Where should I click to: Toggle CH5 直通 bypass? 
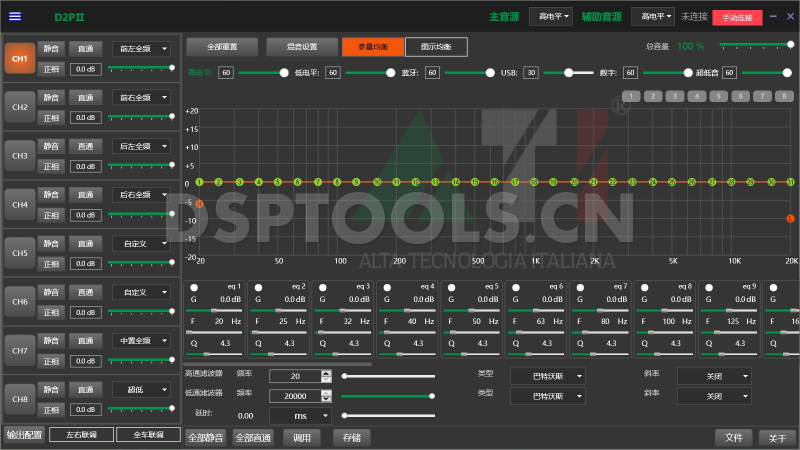point(85,243)
